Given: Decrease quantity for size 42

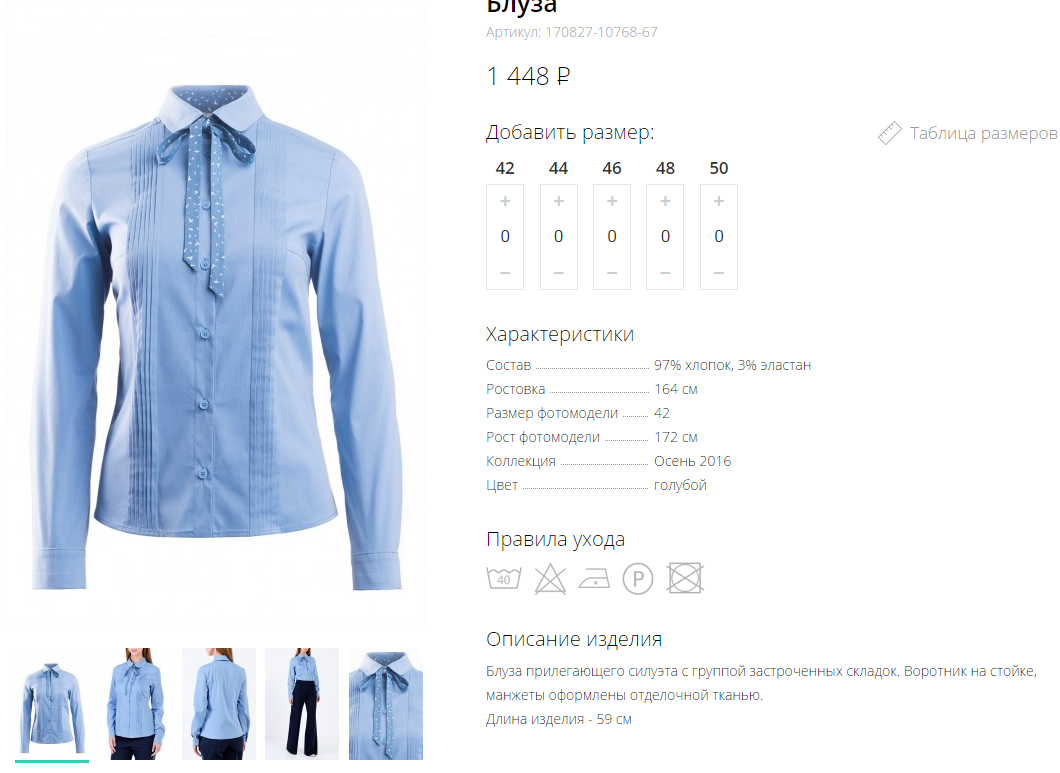Looking at the screenshot, I should [x=505, y=273].
